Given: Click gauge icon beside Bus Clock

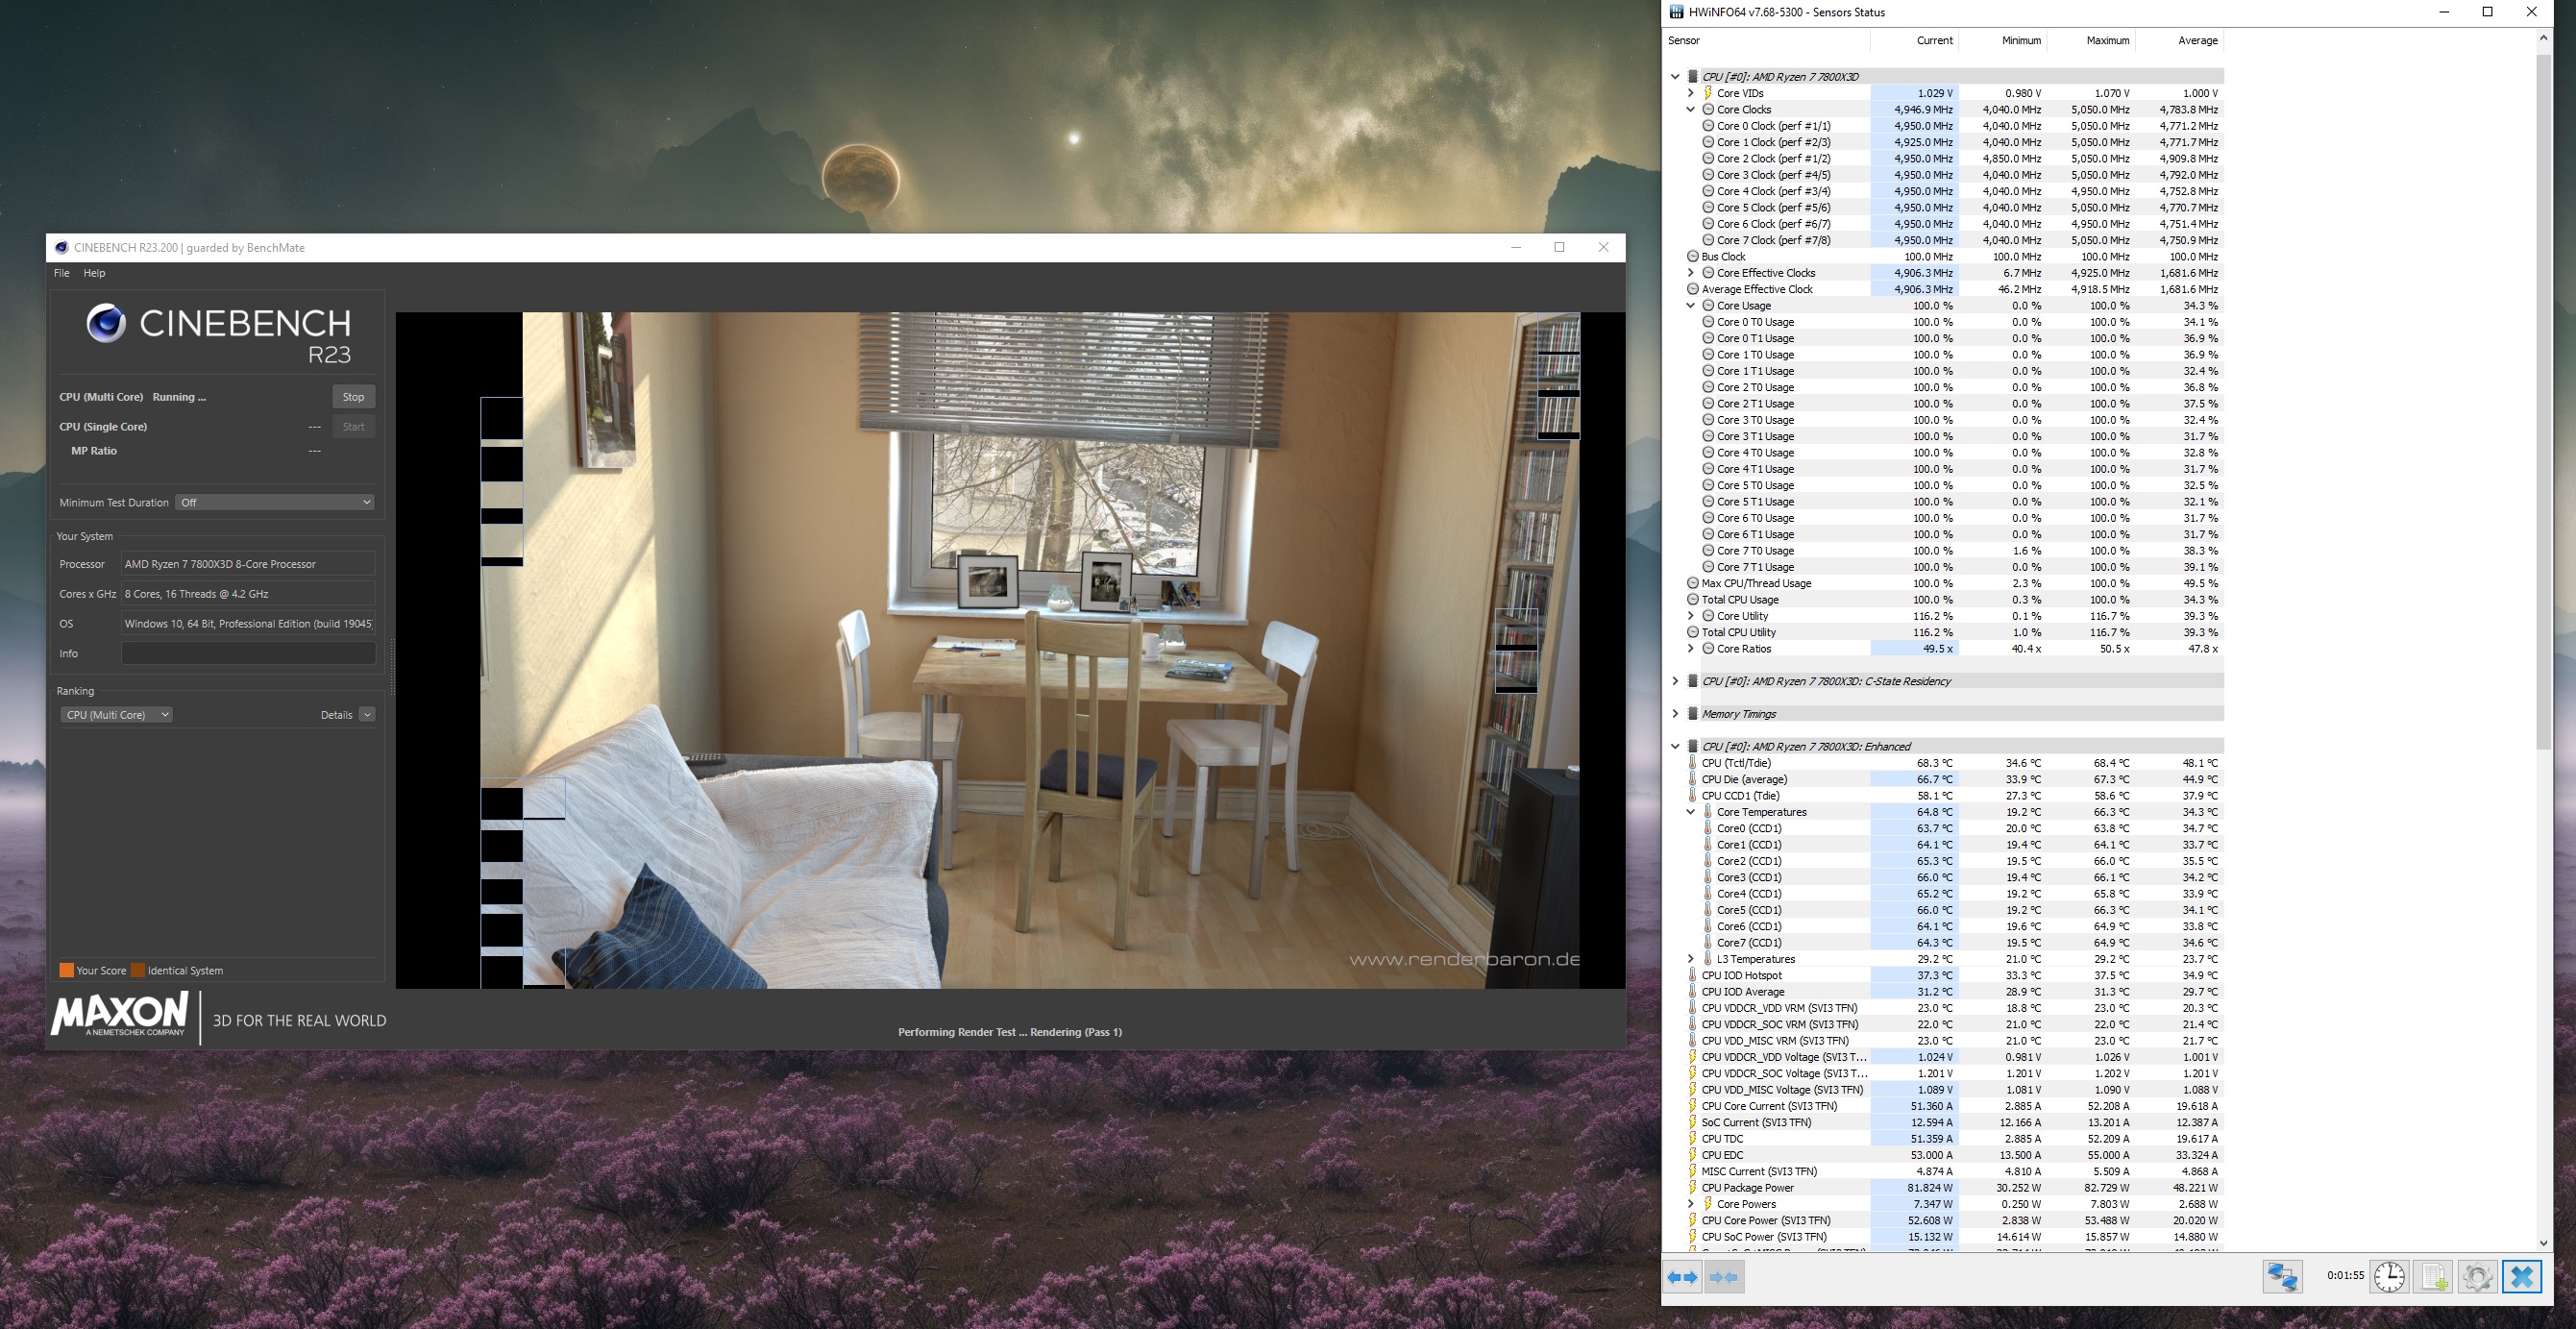Looking at the screenshot, I should tap(1693, 256).
